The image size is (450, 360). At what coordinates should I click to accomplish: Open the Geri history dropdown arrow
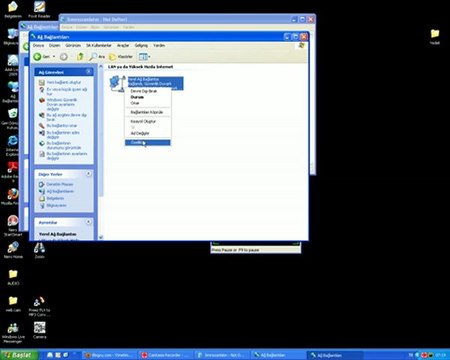pyautogui.click(x=54, y=57)
